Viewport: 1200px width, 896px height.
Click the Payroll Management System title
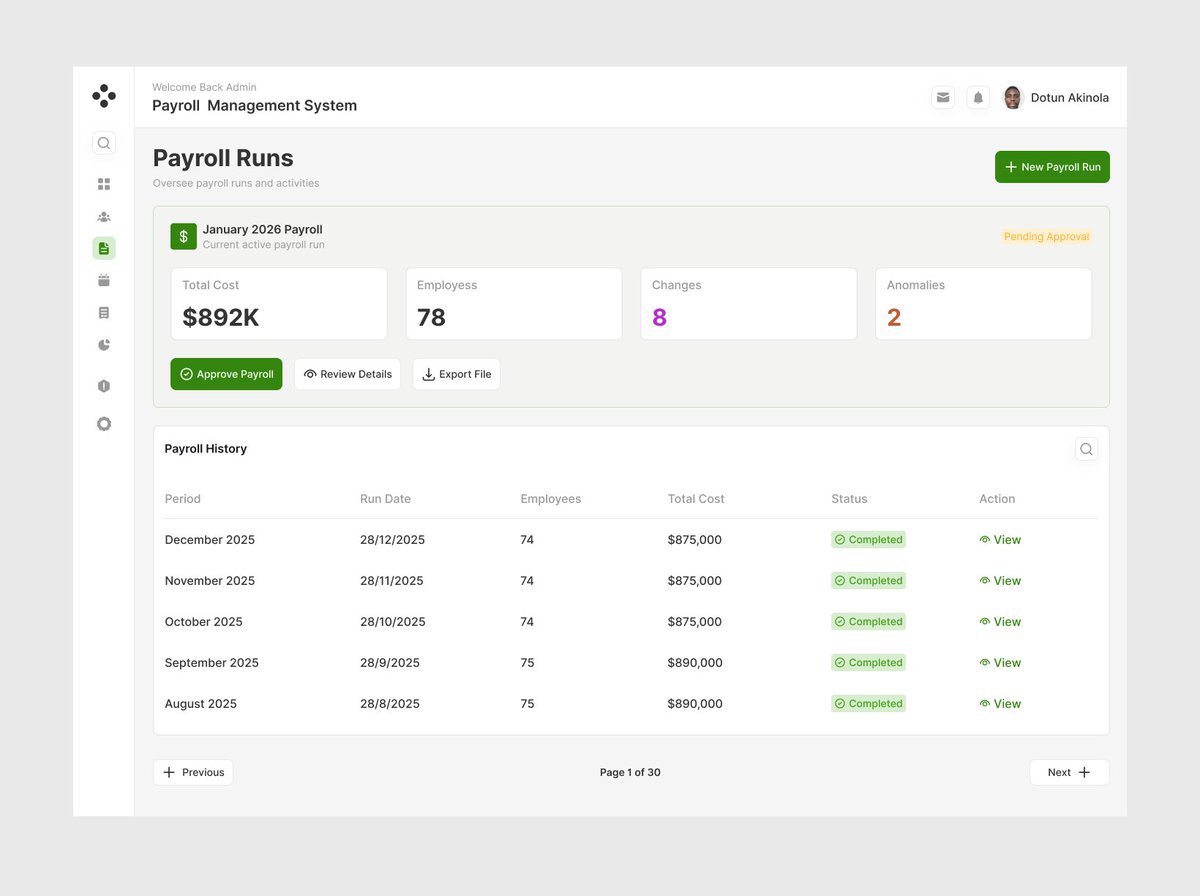[x=254, y=106]
